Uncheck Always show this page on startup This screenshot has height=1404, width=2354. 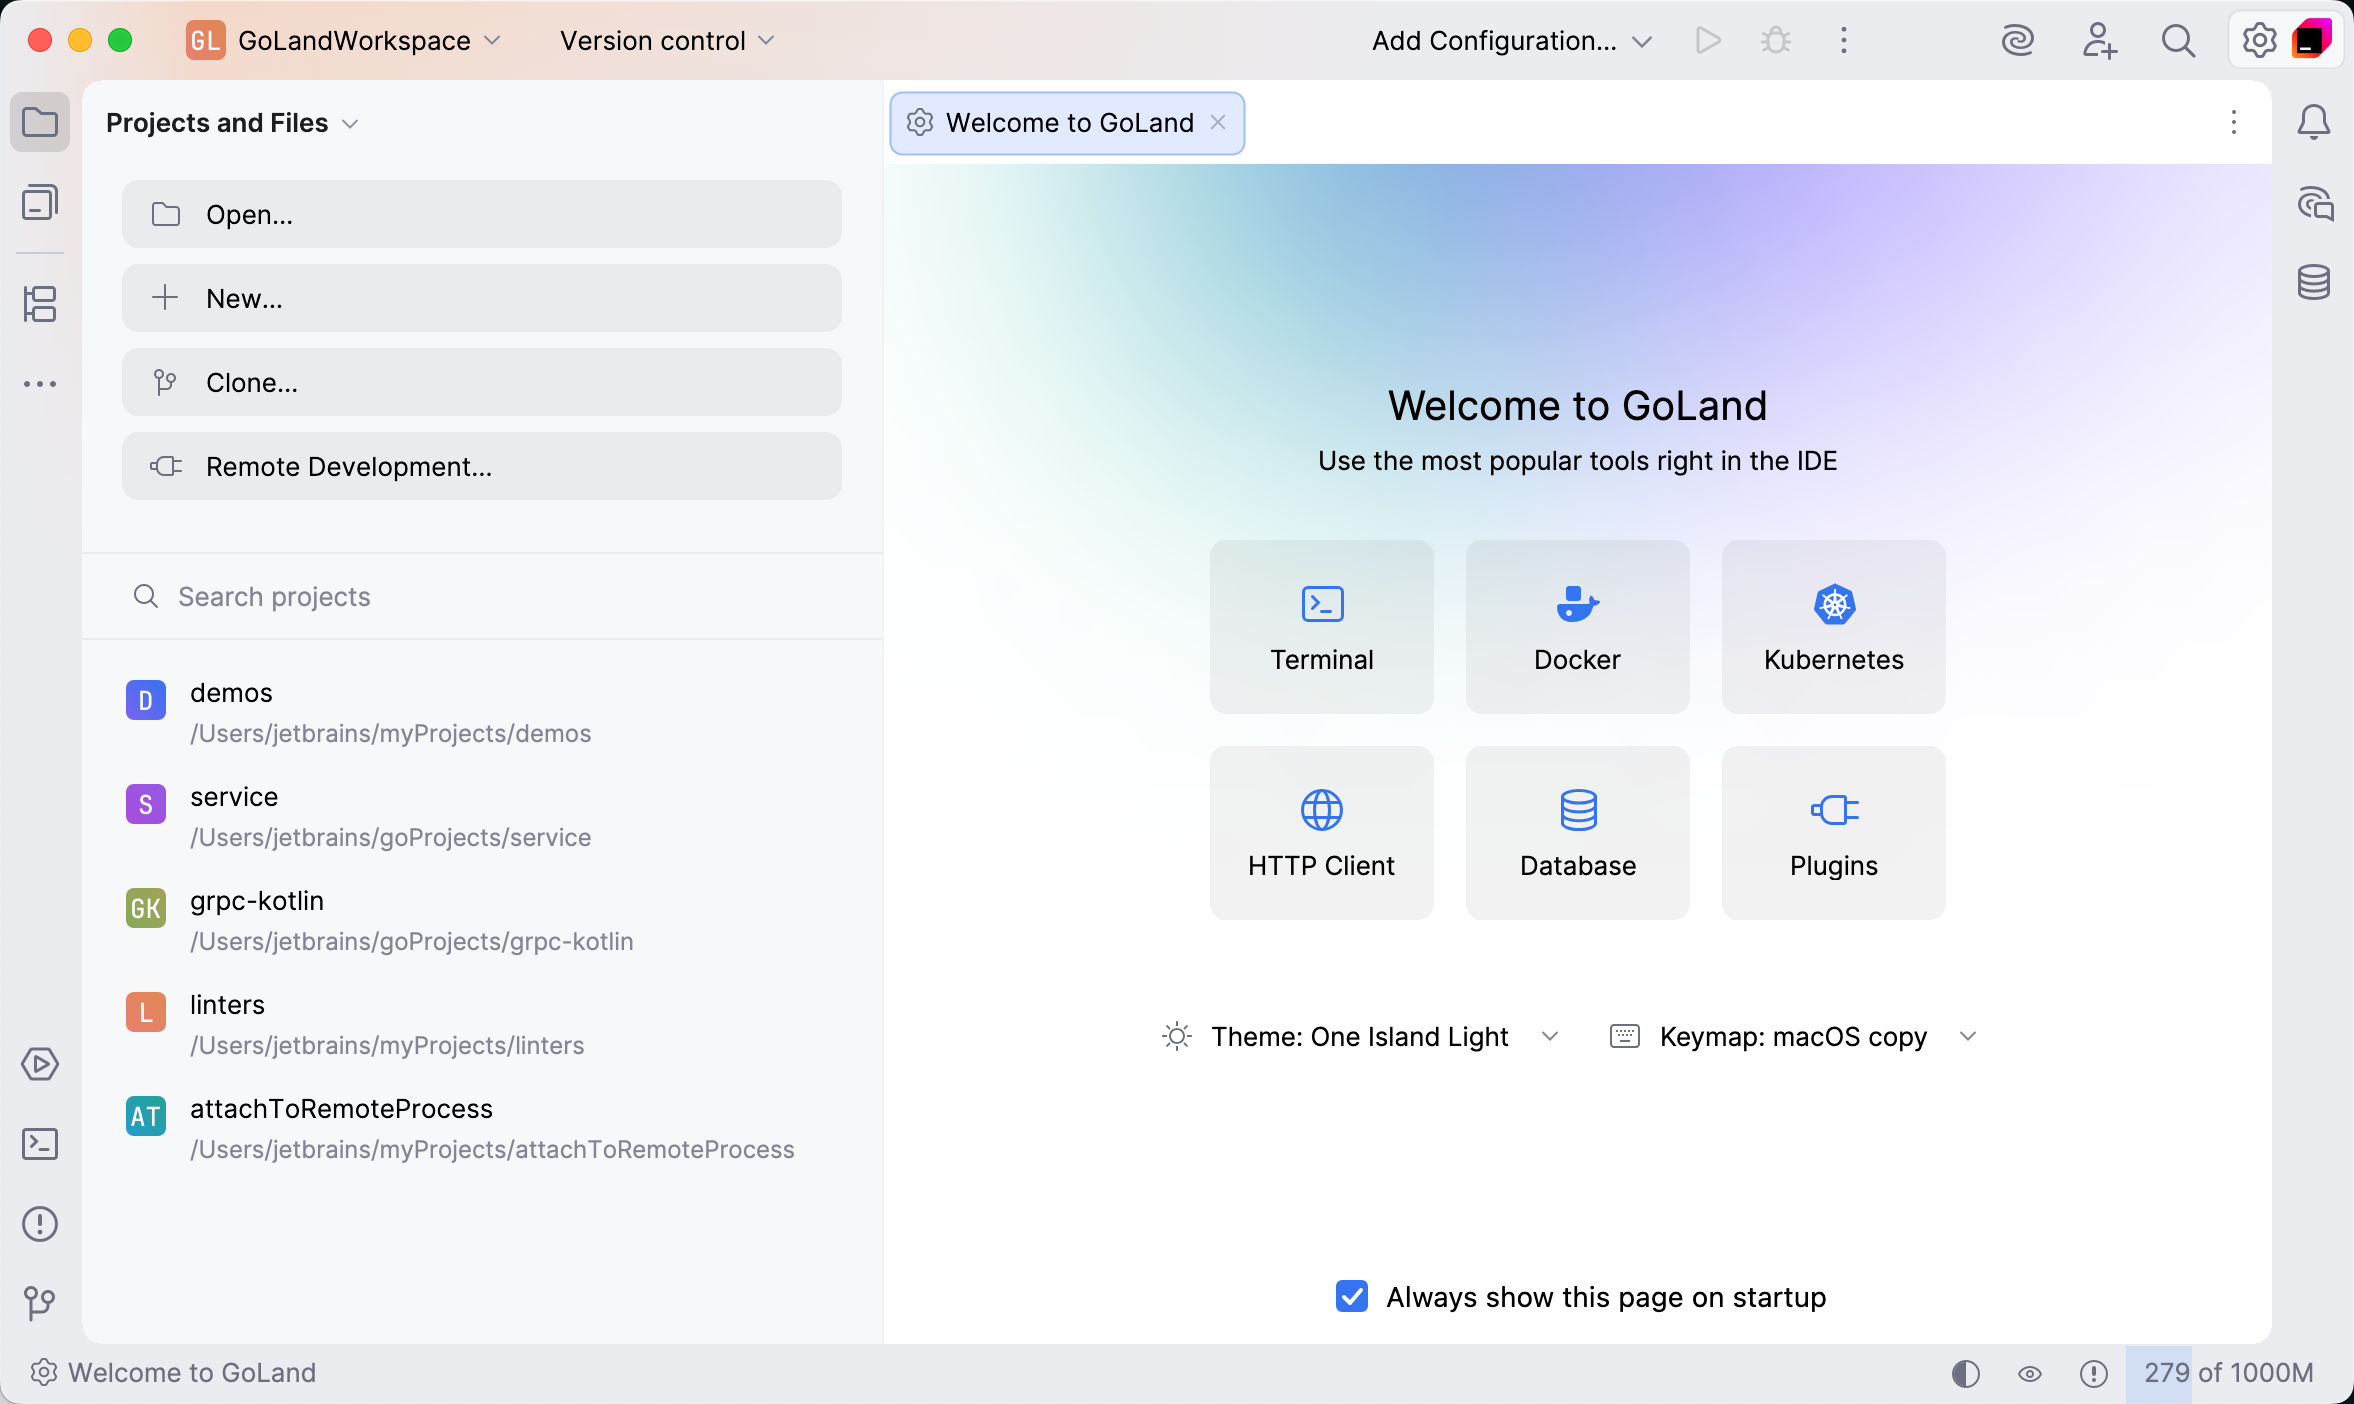[x=1352, y=1297]
